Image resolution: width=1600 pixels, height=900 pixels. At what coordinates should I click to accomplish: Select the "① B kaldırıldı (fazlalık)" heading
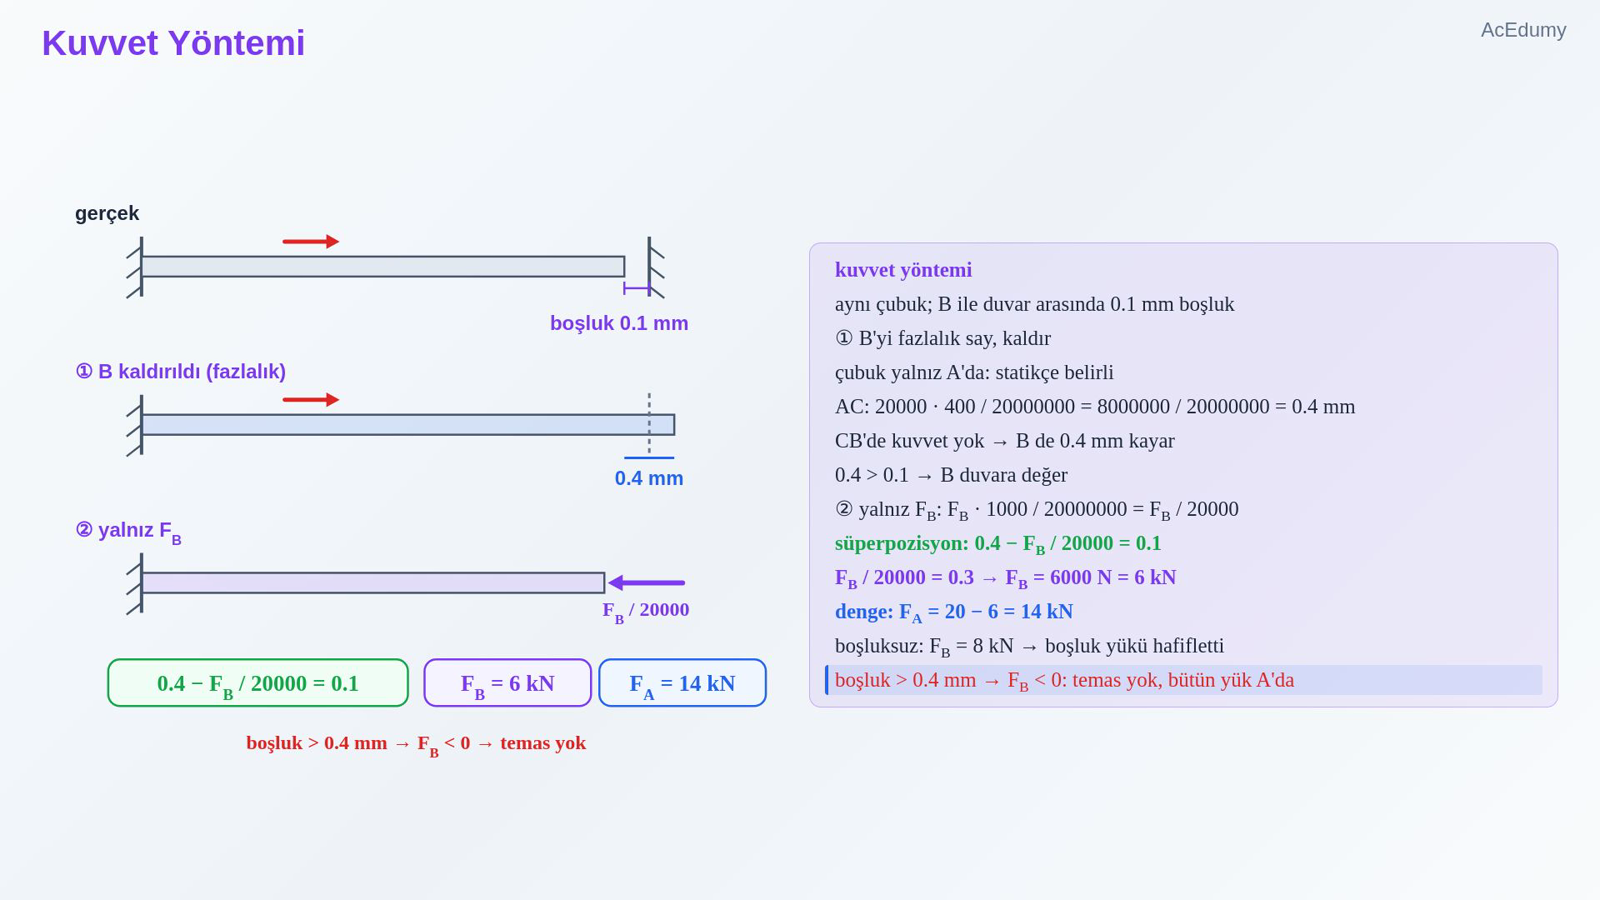coord(180,371)
